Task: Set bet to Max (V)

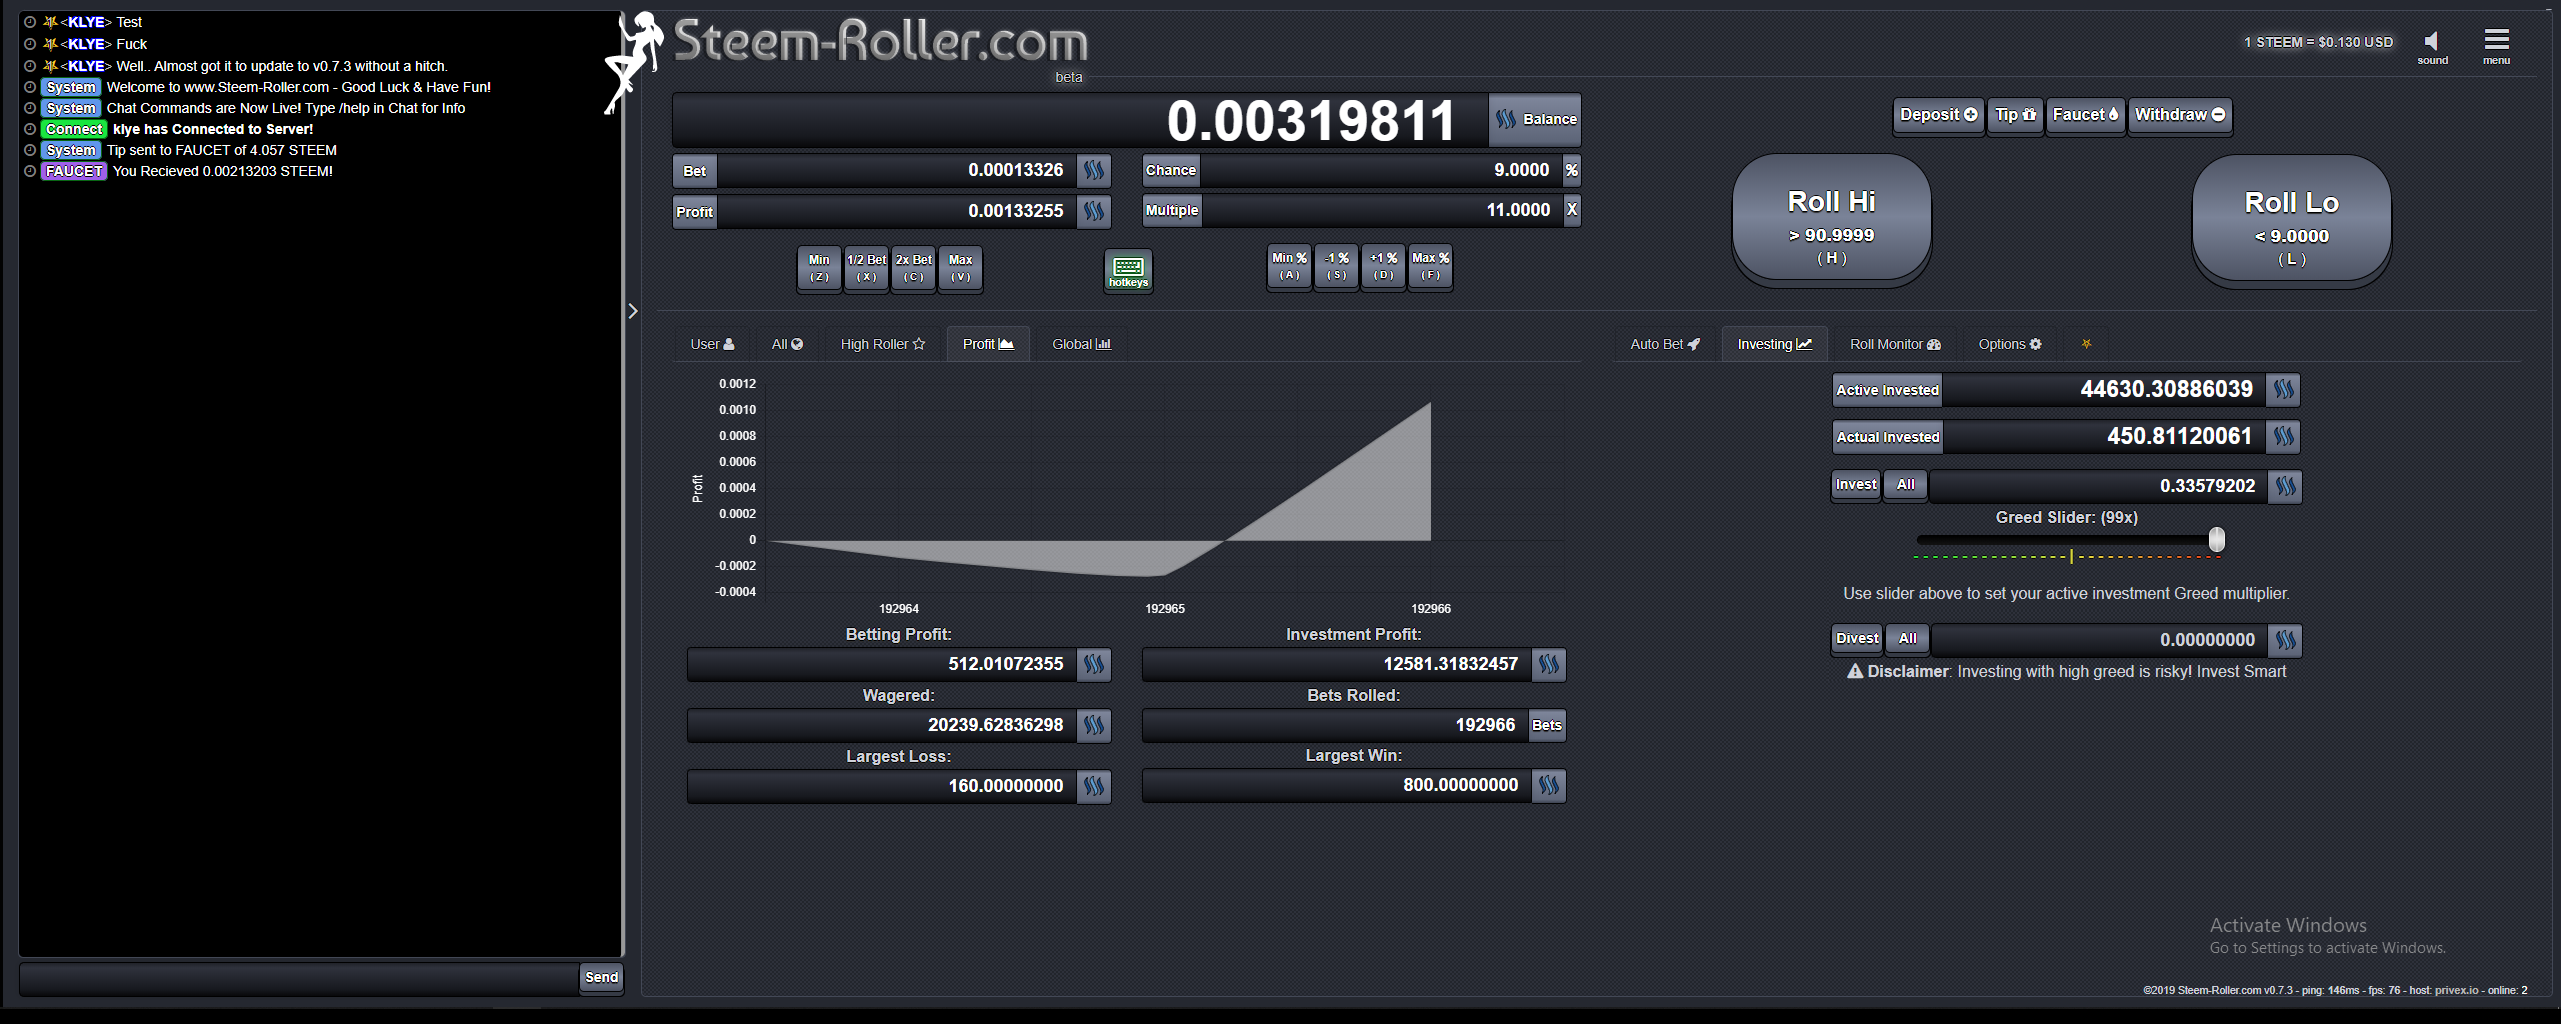Action: tap(960, 268)
